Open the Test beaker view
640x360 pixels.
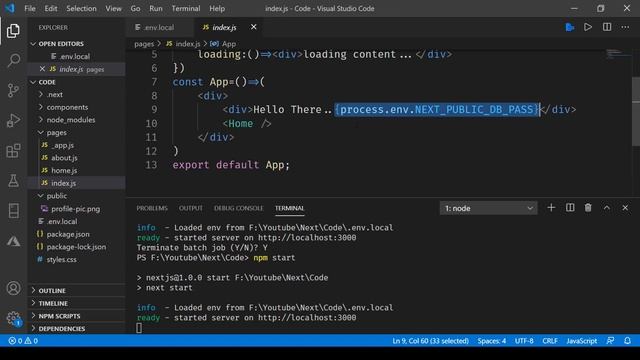point(13,180)
